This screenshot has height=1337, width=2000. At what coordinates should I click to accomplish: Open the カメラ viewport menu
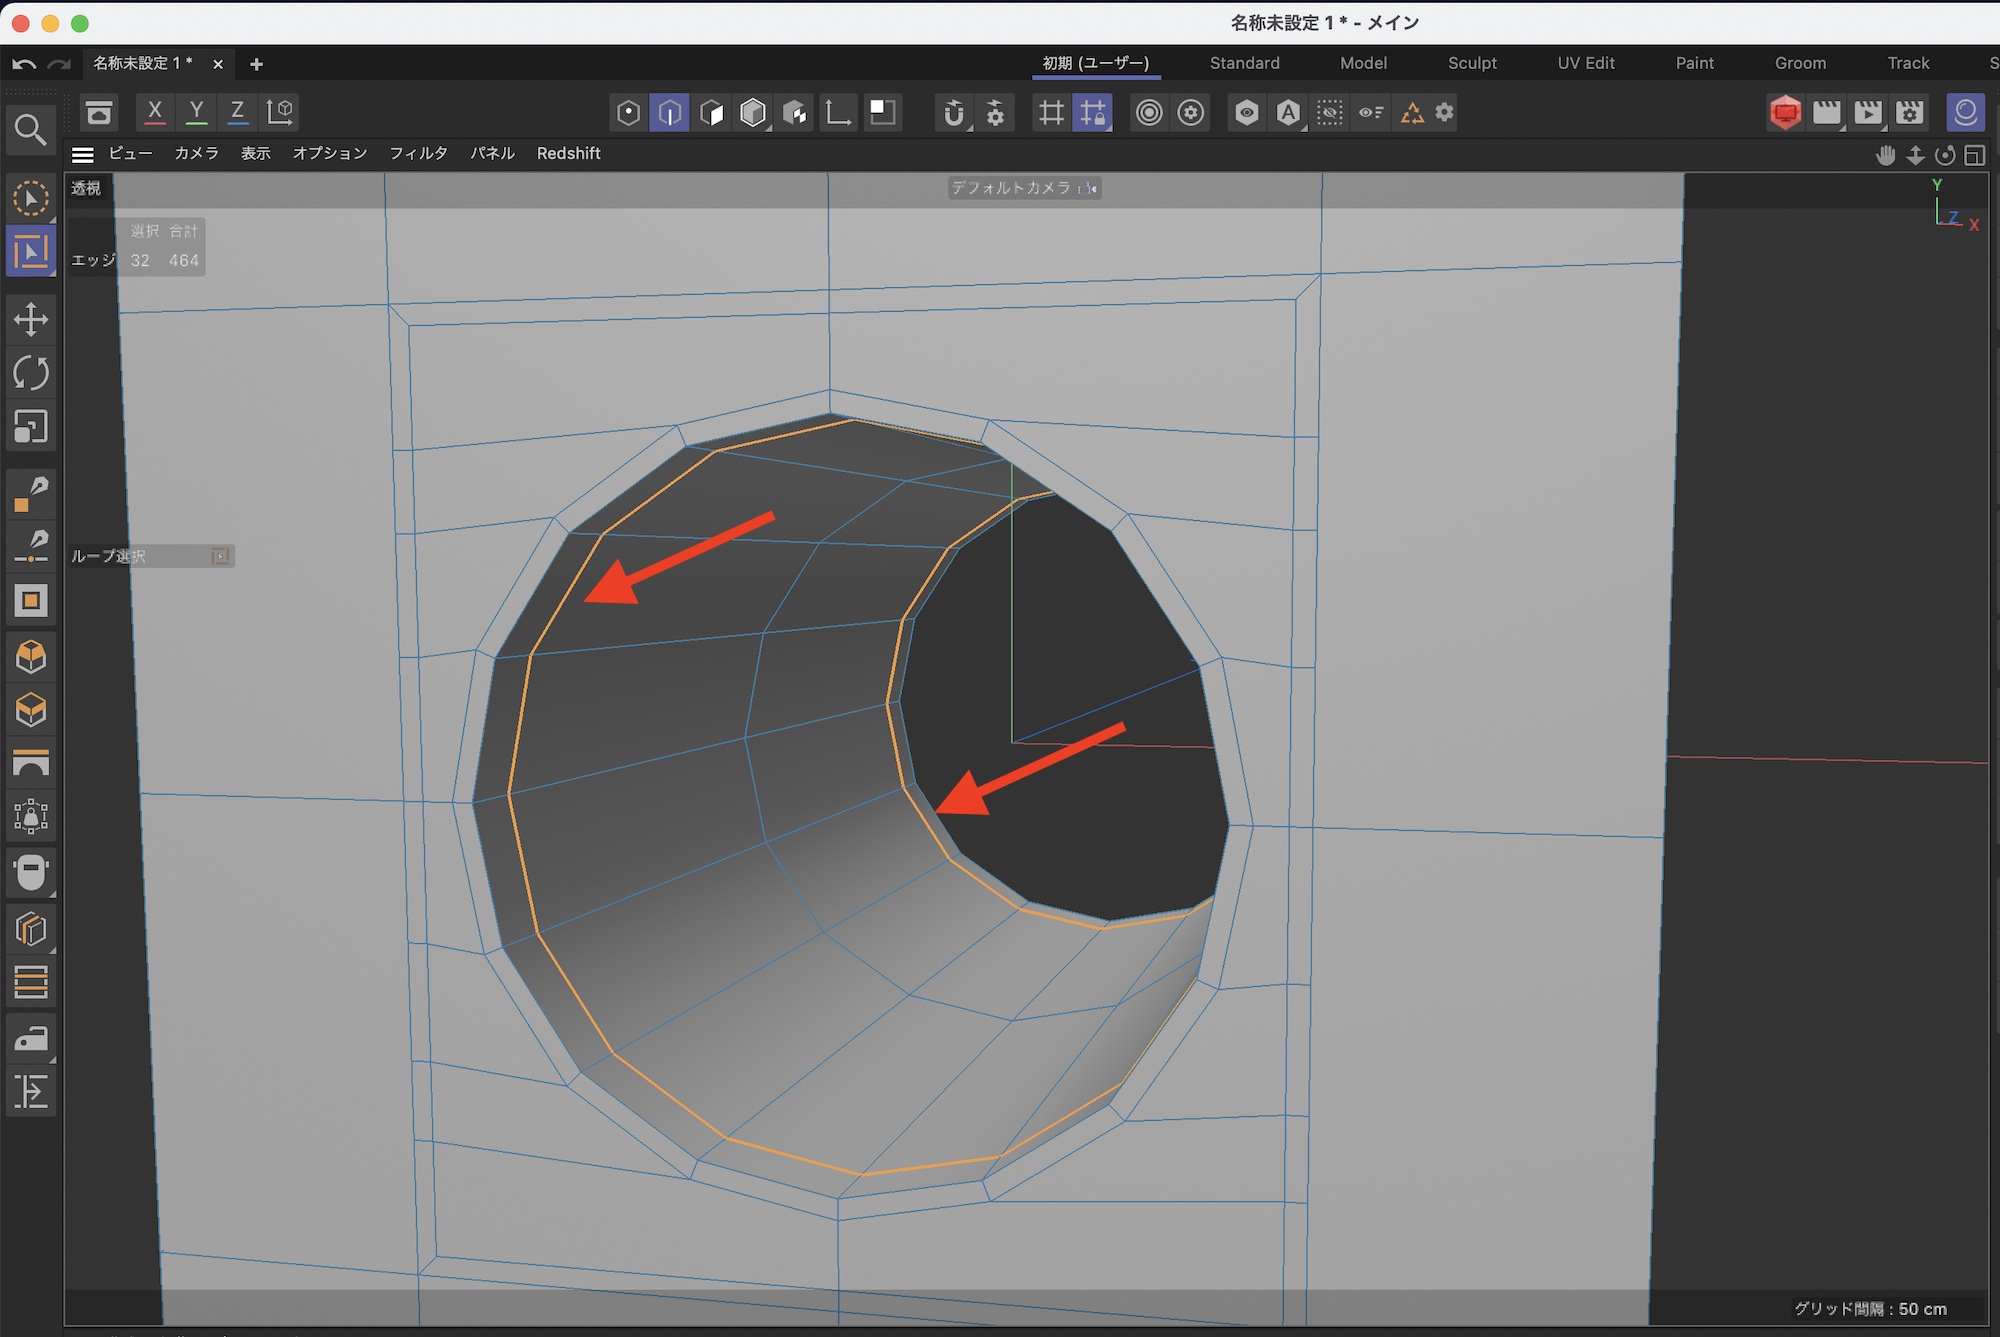pos(196,153)
